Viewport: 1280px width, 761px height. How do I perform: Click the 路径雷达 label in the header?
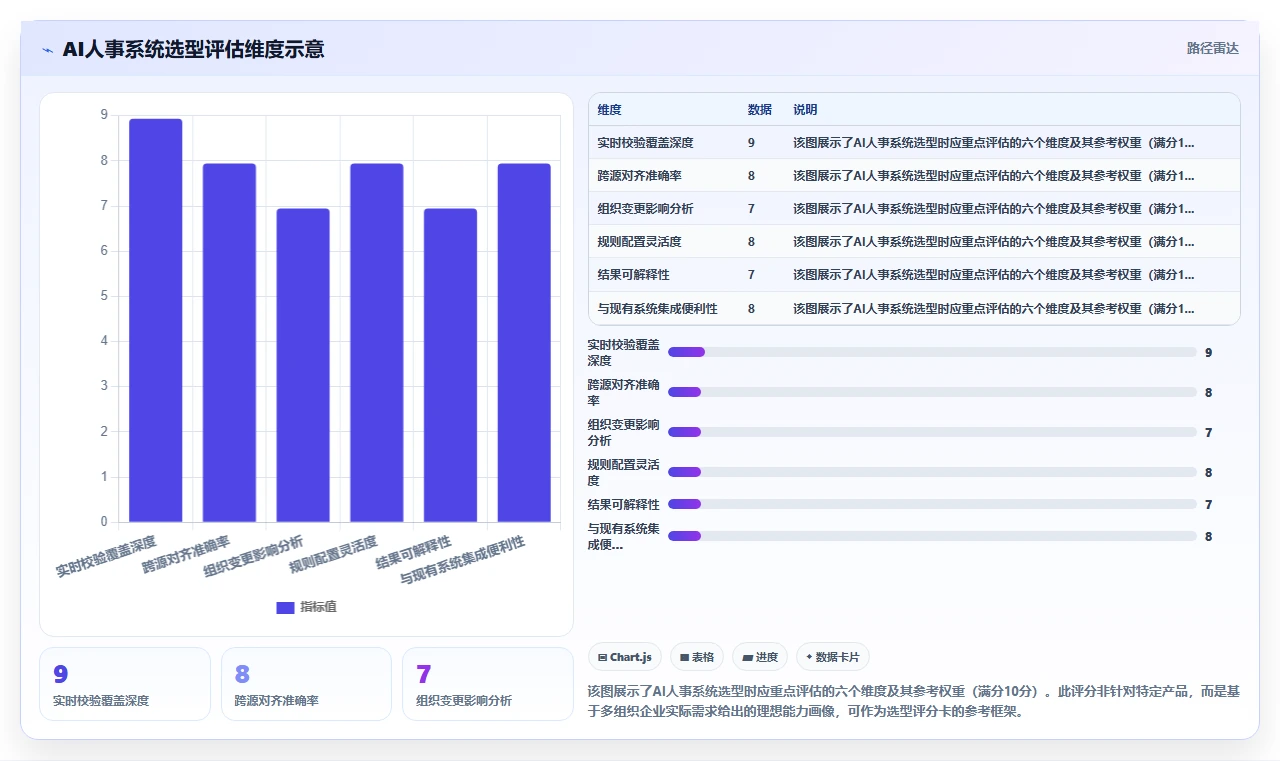1212,48
